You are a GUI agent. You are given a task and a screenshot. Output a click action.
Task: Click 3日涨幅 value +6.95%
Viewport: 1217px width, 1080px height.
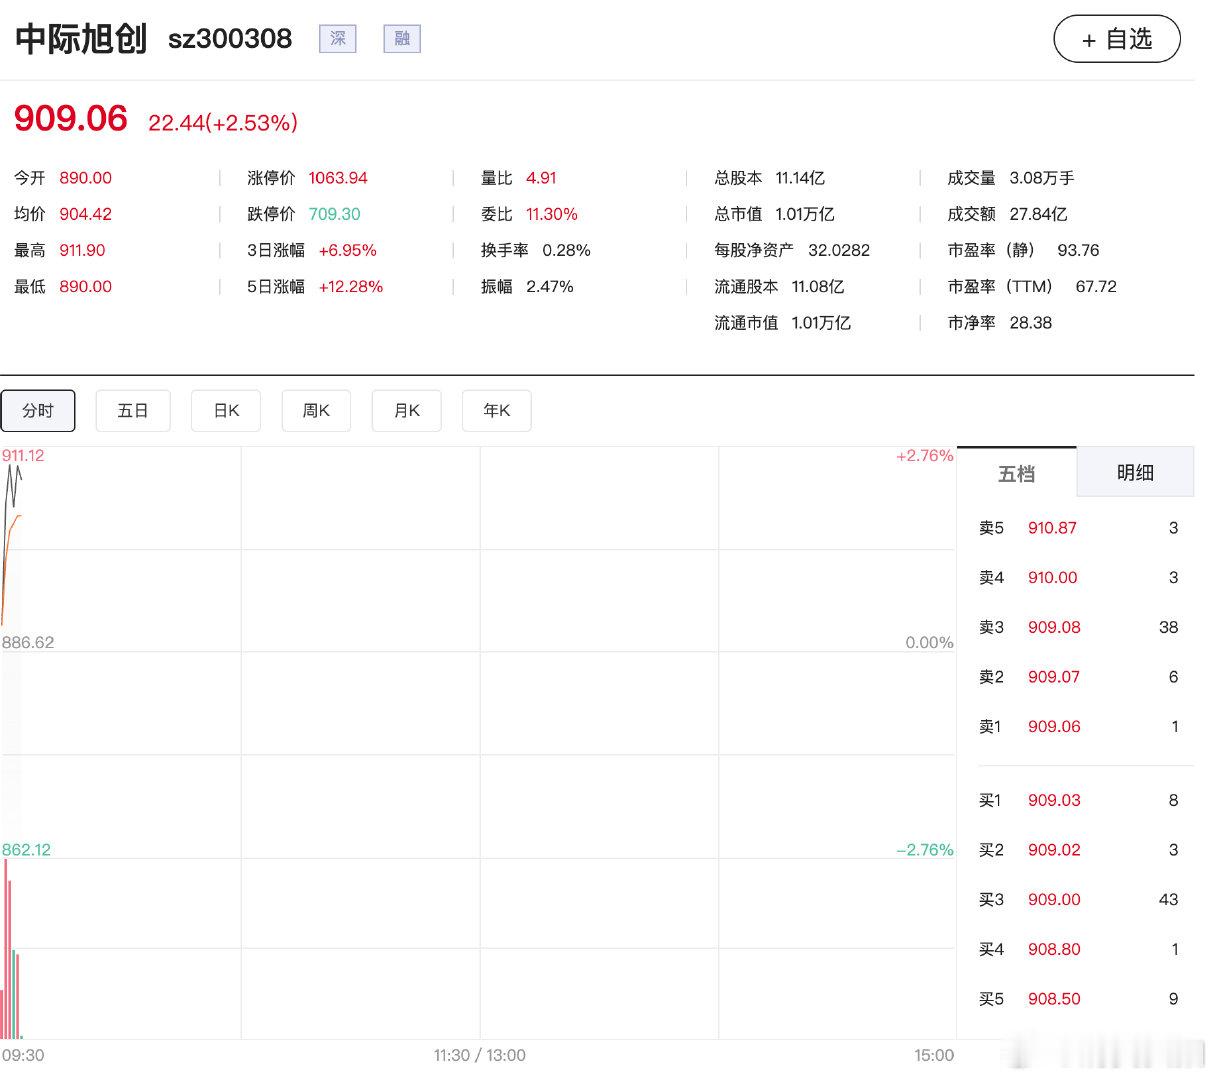(347, 250)
